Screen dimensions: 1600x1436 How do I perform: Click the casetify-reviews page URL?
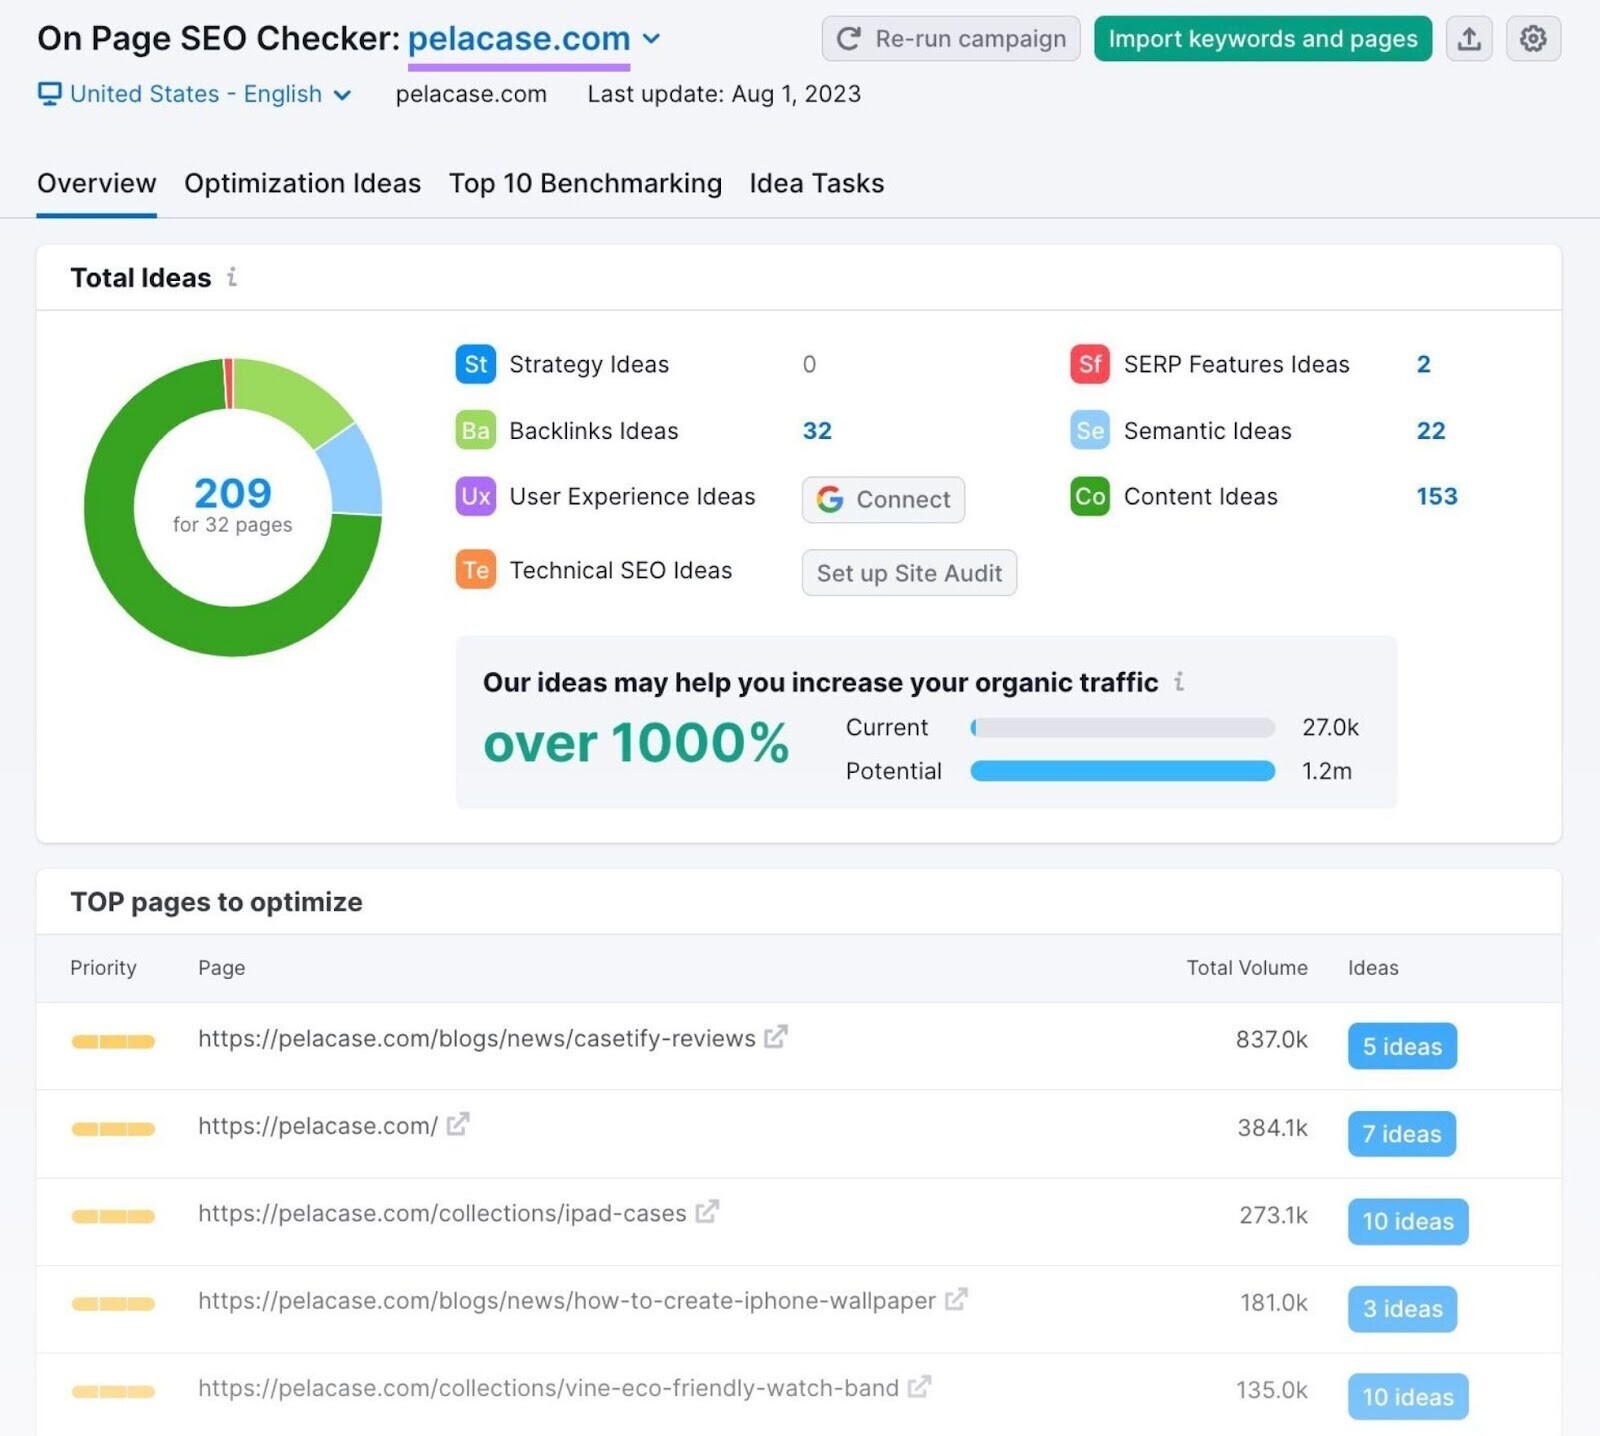476,1038
